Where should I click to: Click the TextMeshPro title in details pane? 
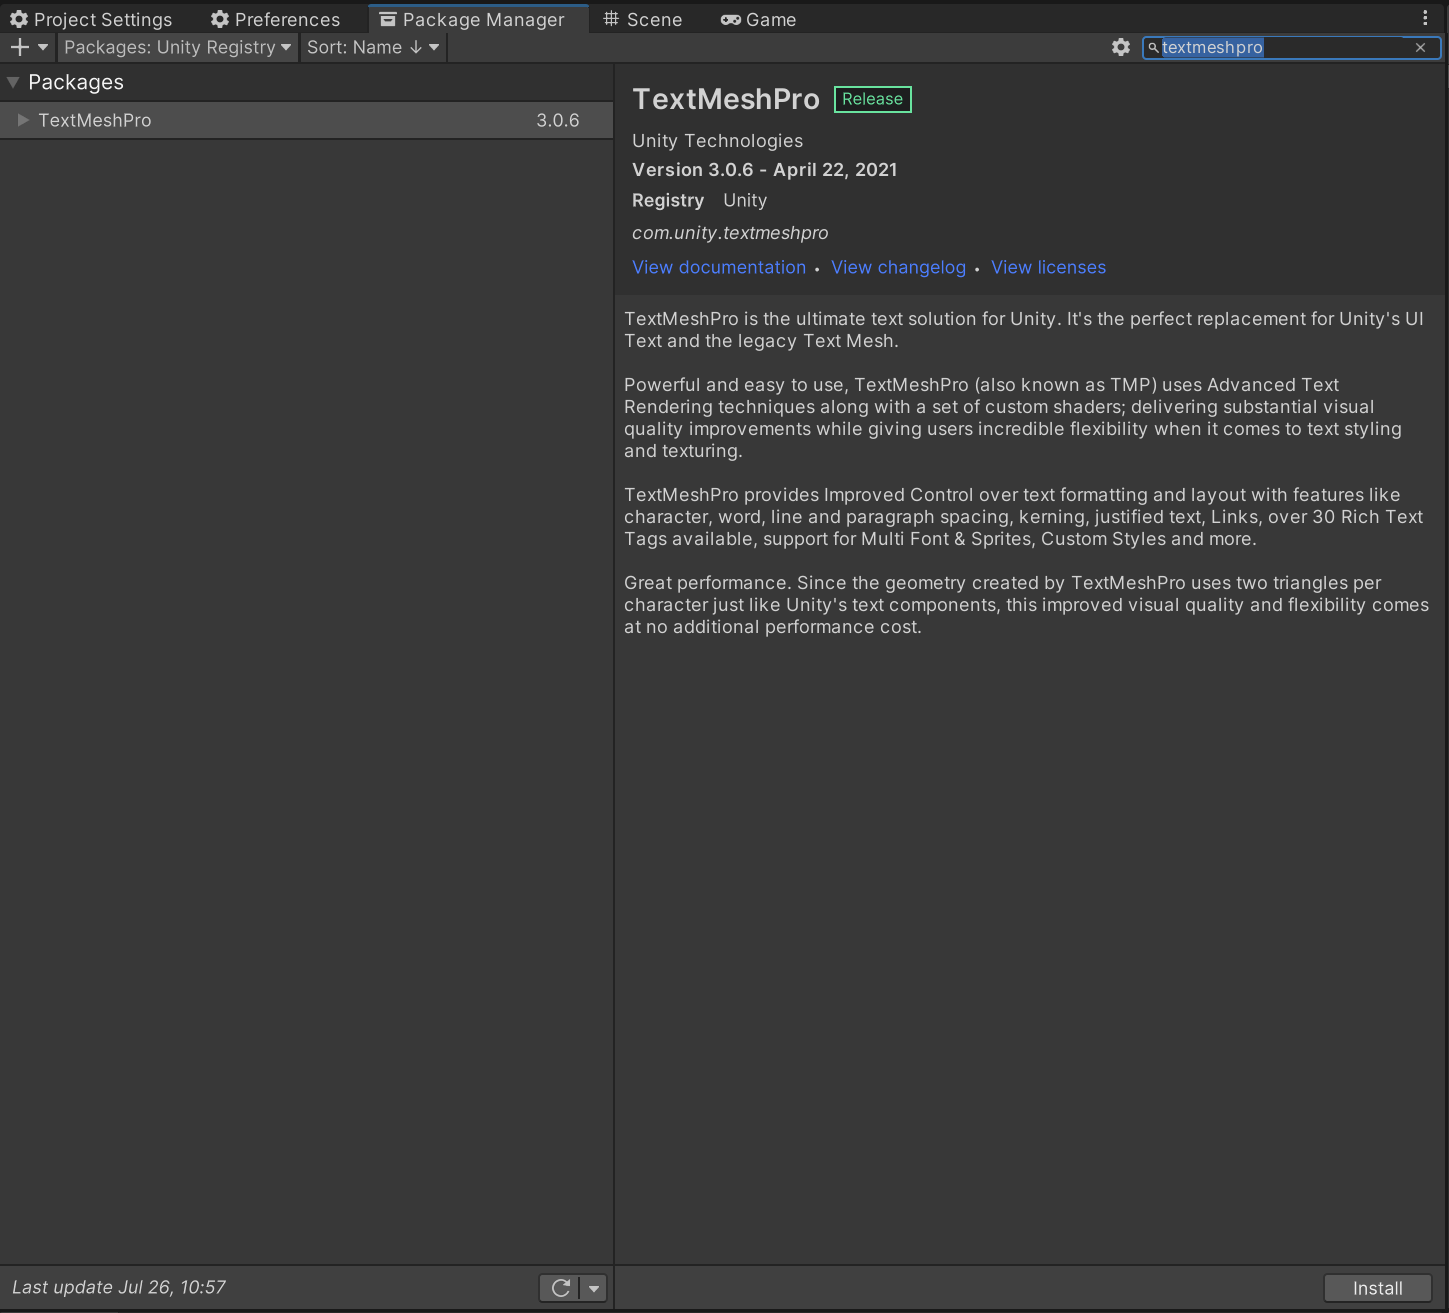(x=726, y=99)
